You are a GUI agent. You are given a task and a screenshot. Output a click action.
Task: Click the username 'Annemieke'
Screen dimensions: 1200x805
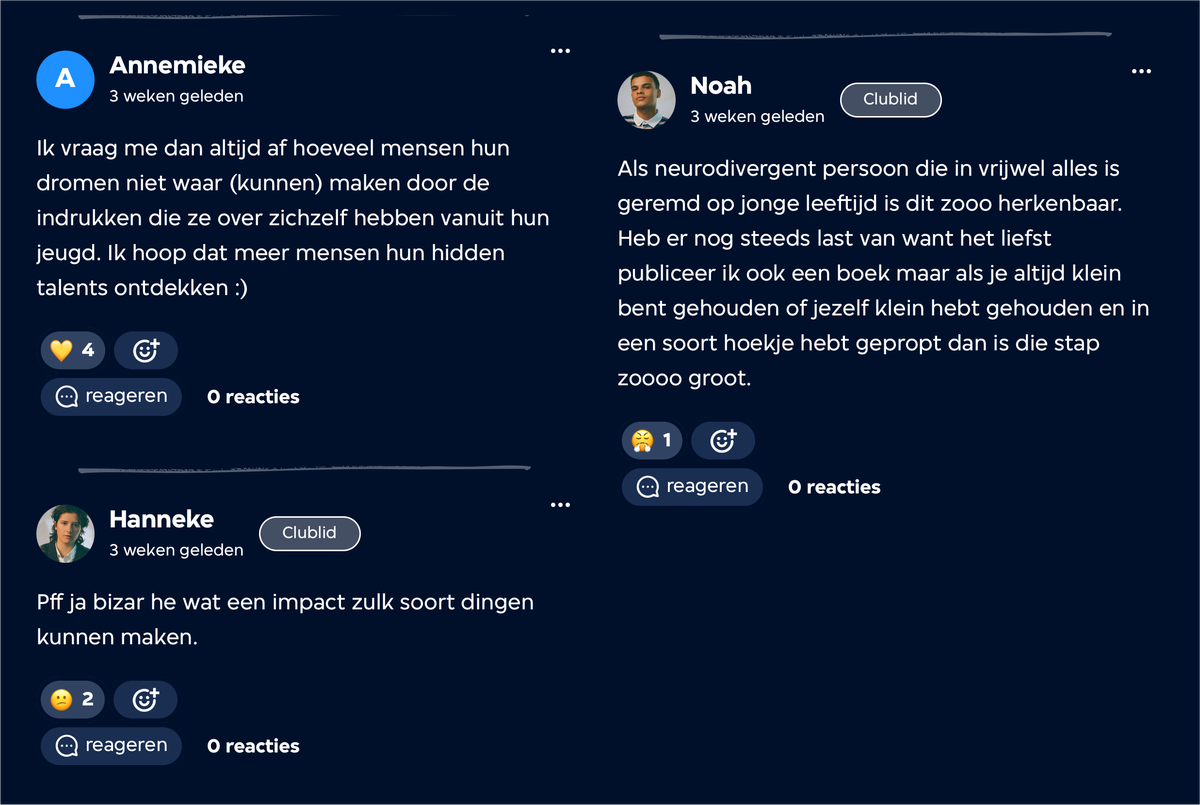[x=177, y=65]
